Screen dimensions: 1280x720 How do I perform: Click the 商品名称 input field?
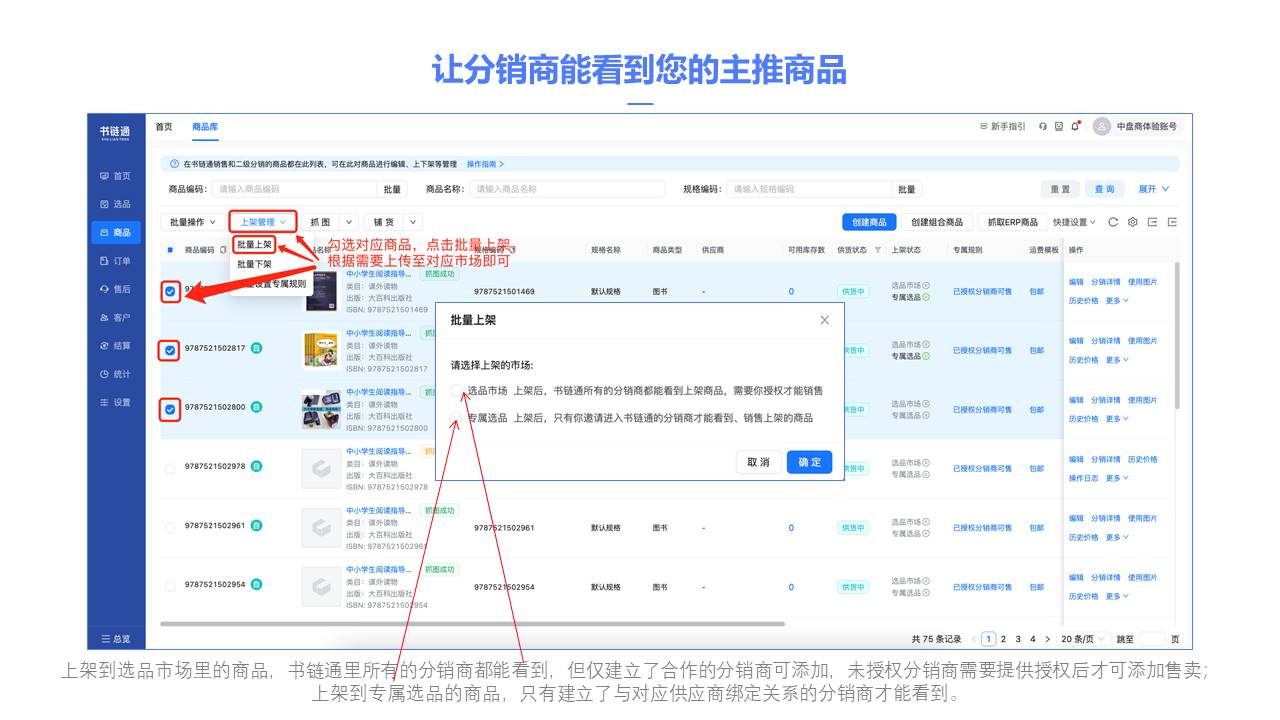567,189
